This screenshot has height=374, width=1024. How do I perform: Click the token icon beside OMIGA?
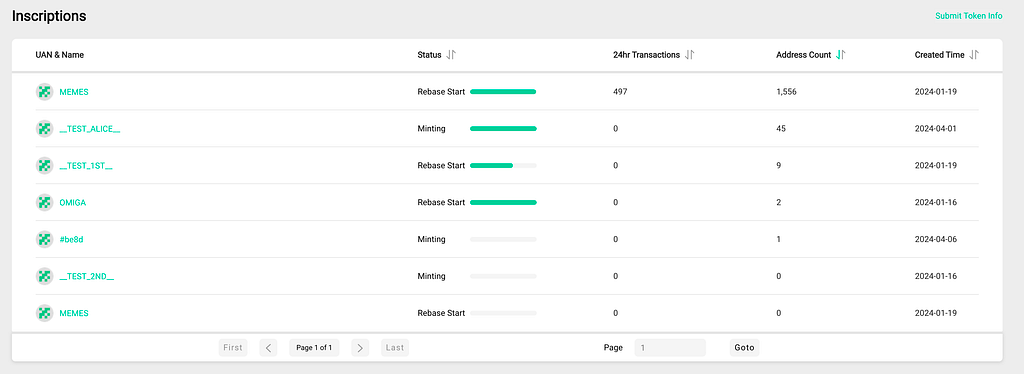tap(44, 202)
